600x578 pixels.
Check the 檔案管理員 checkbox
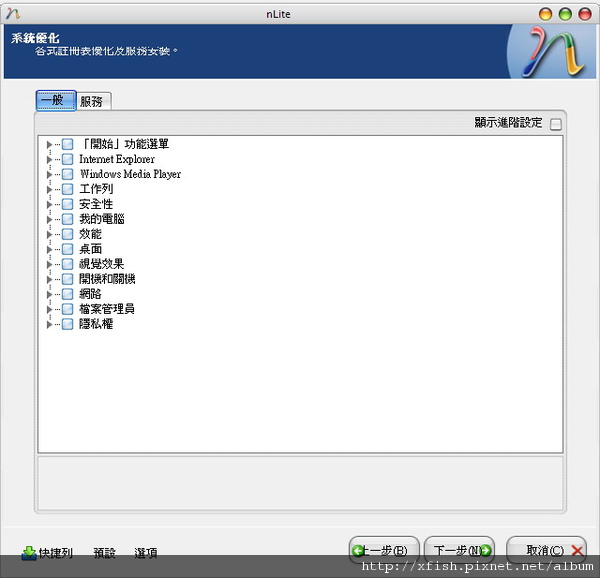pyautogui.click(x=67, y=309)
